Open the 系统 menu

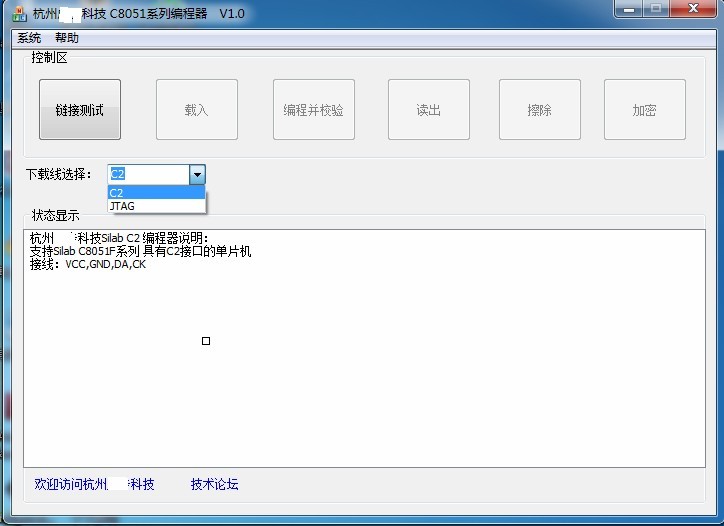coord(29,38)
